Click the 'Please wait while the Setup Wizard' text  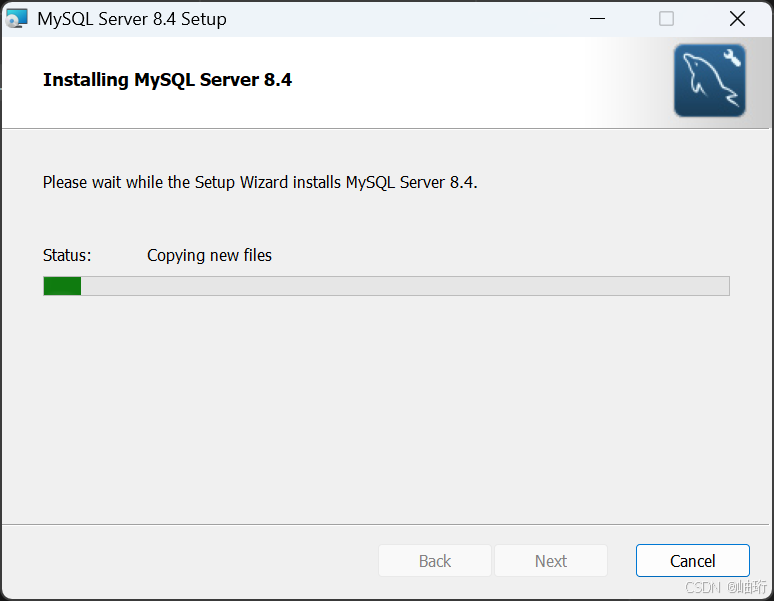tap(260, 183)
